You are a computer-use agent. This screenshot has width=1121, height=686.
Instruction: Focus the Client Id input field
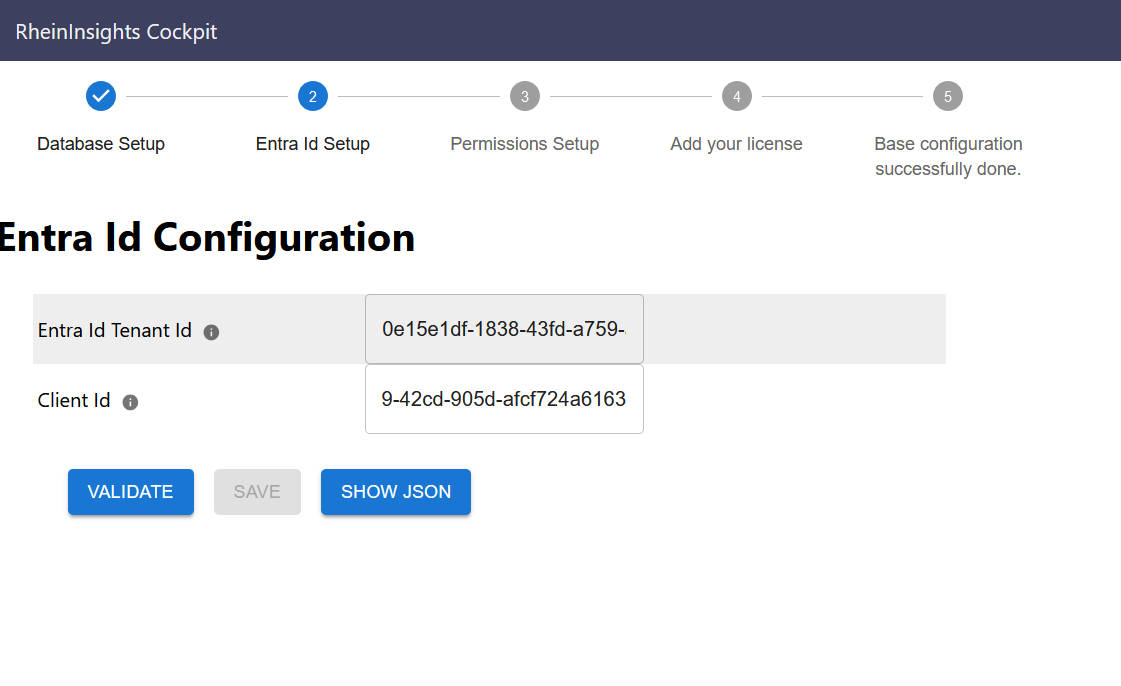(x=504, y=399)
